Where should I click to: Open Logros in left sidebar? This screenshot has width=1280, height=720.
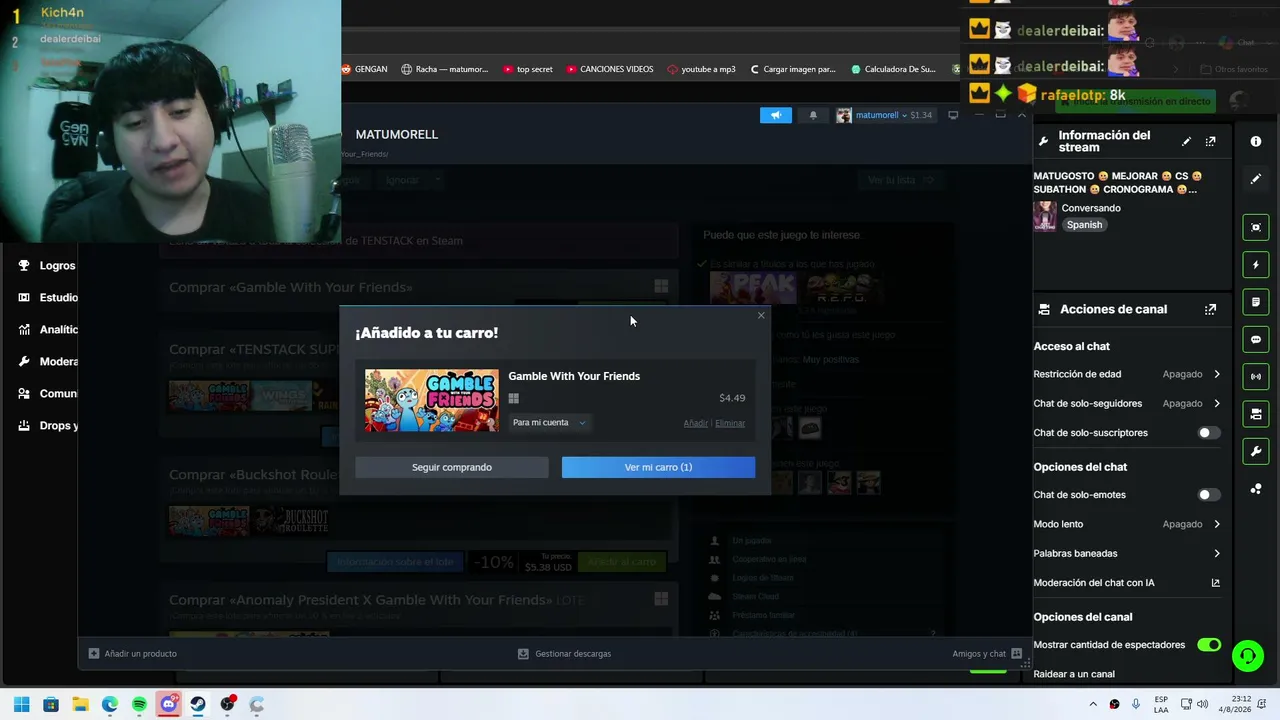point(47,266)
